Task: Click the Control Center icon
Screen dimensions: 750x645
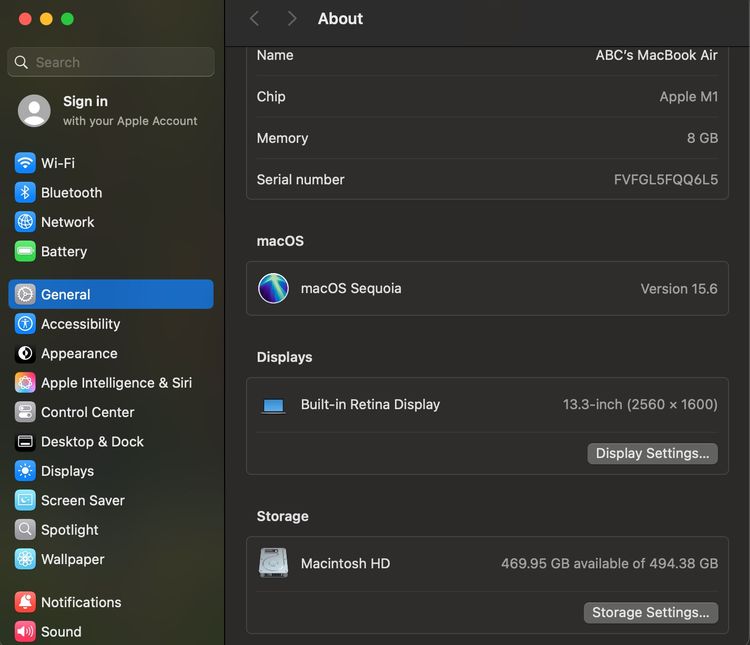Action: coord(25,412)
